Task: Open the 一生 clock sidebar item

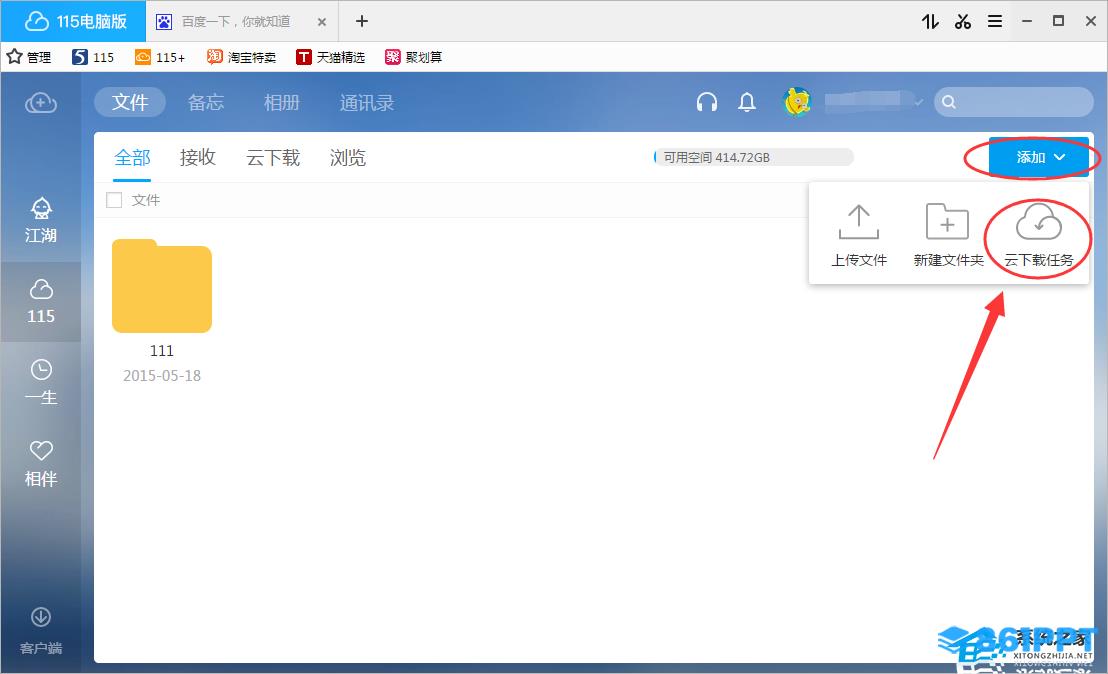Action: (41, 382)
